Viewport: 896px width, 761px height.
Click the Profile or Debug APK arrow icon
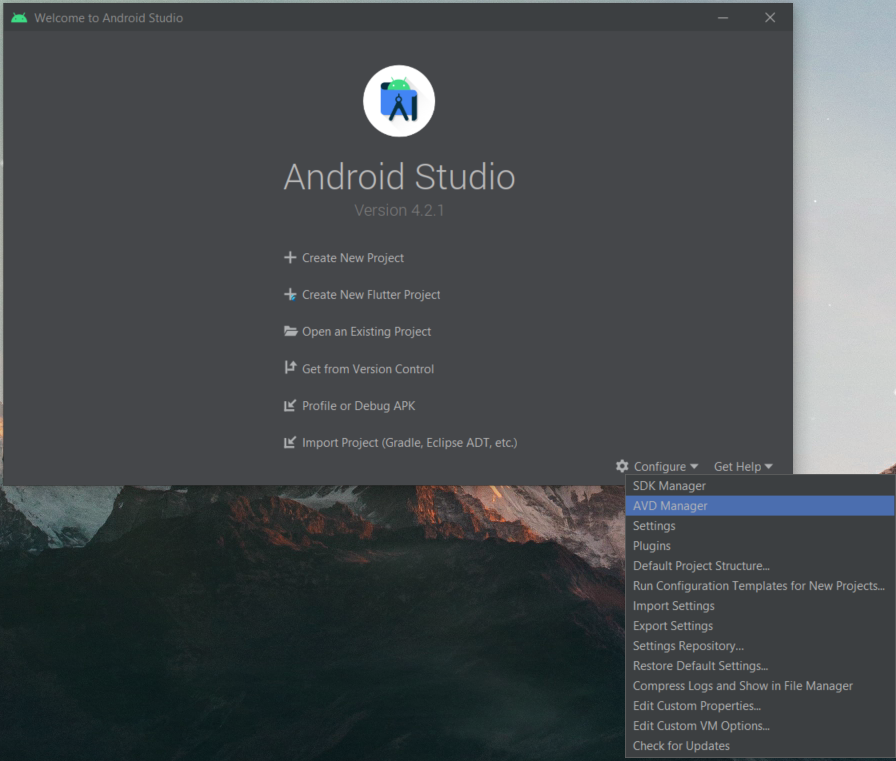click(x=290, y=406)
